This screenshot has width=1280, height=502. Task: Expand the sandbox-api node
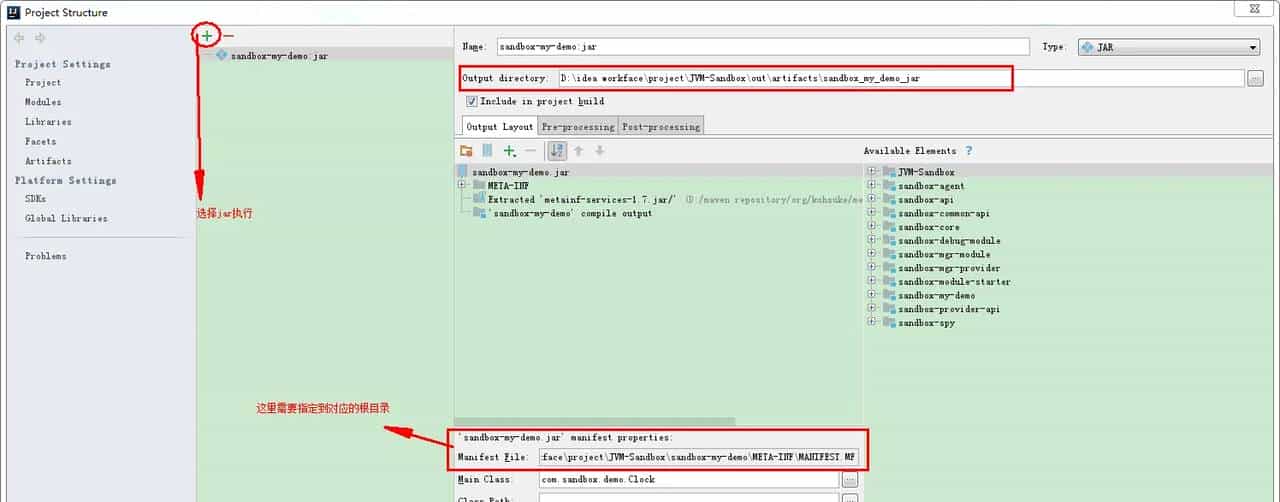pos(873,200)
